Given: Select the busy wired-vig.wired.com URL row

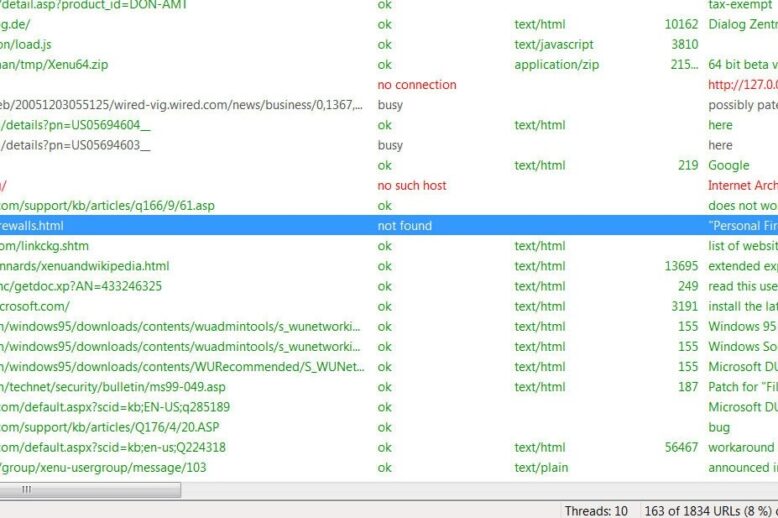Looking at the screenshot, I should (x=180, y=105).
